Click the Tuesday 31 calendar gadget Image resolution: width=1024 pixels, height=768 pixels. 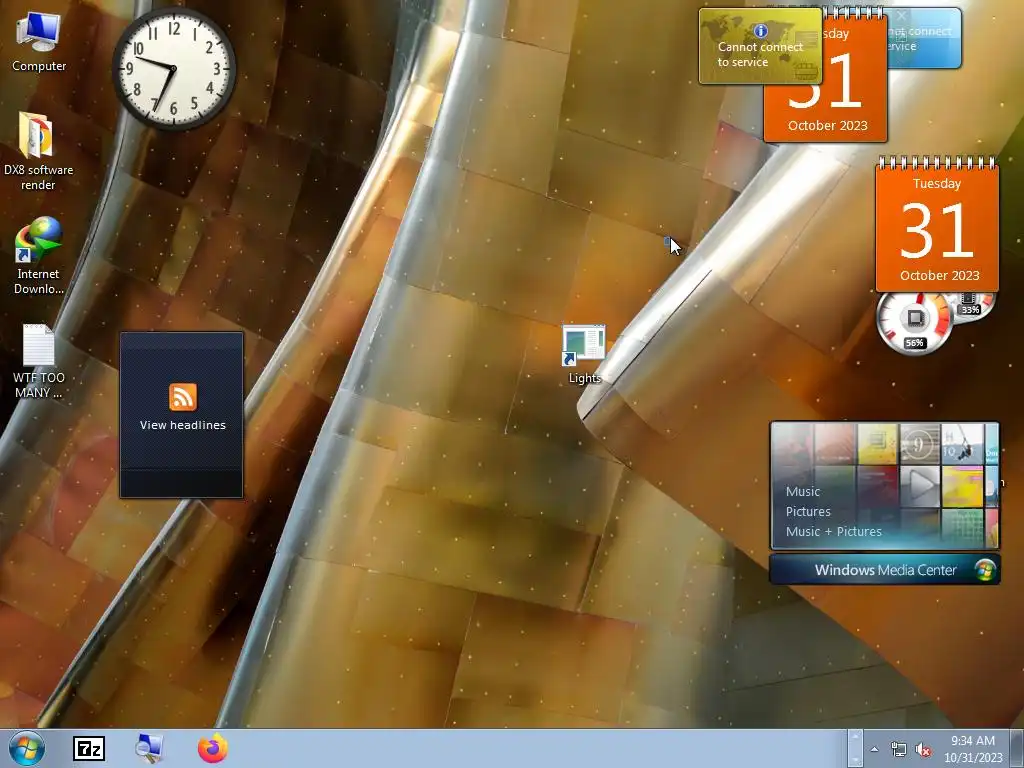937,224
